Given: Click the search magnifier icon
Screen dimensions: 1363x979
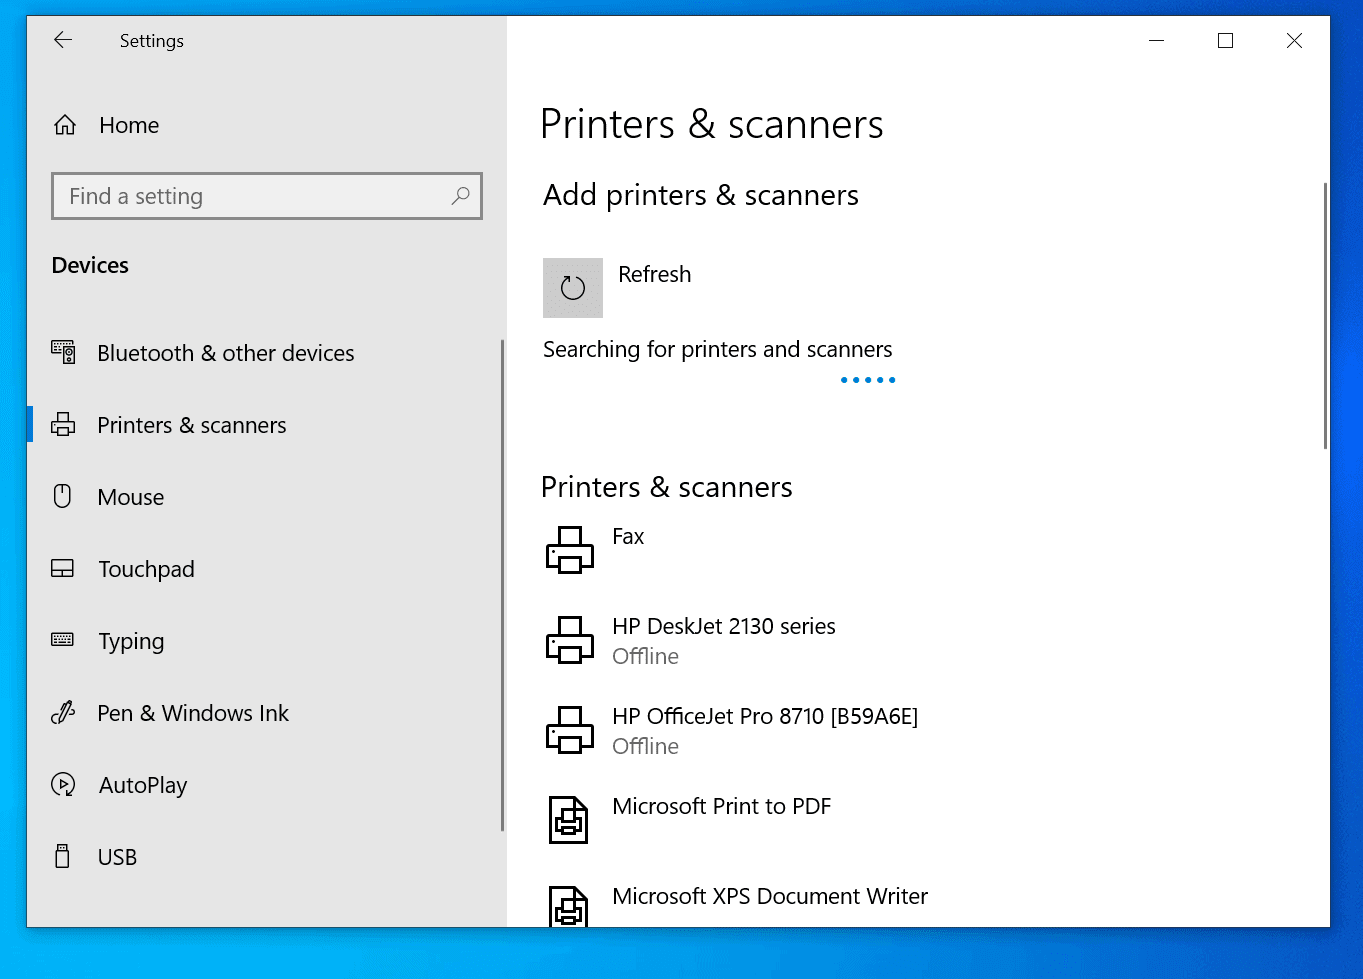Looking at the screenshot, I should [460, 196].
